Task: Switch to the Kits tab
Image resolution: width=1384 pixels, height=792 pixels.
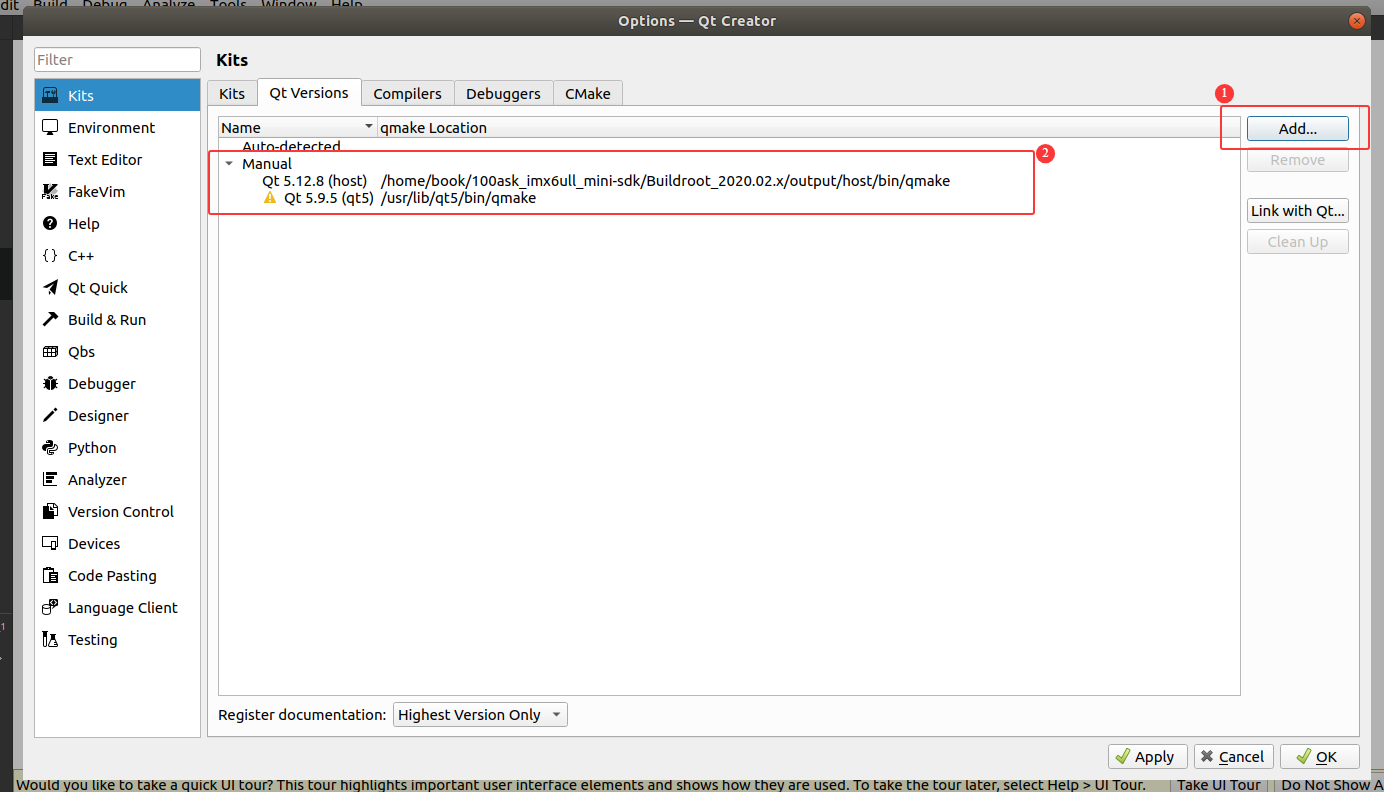Action: coord(232,94)
